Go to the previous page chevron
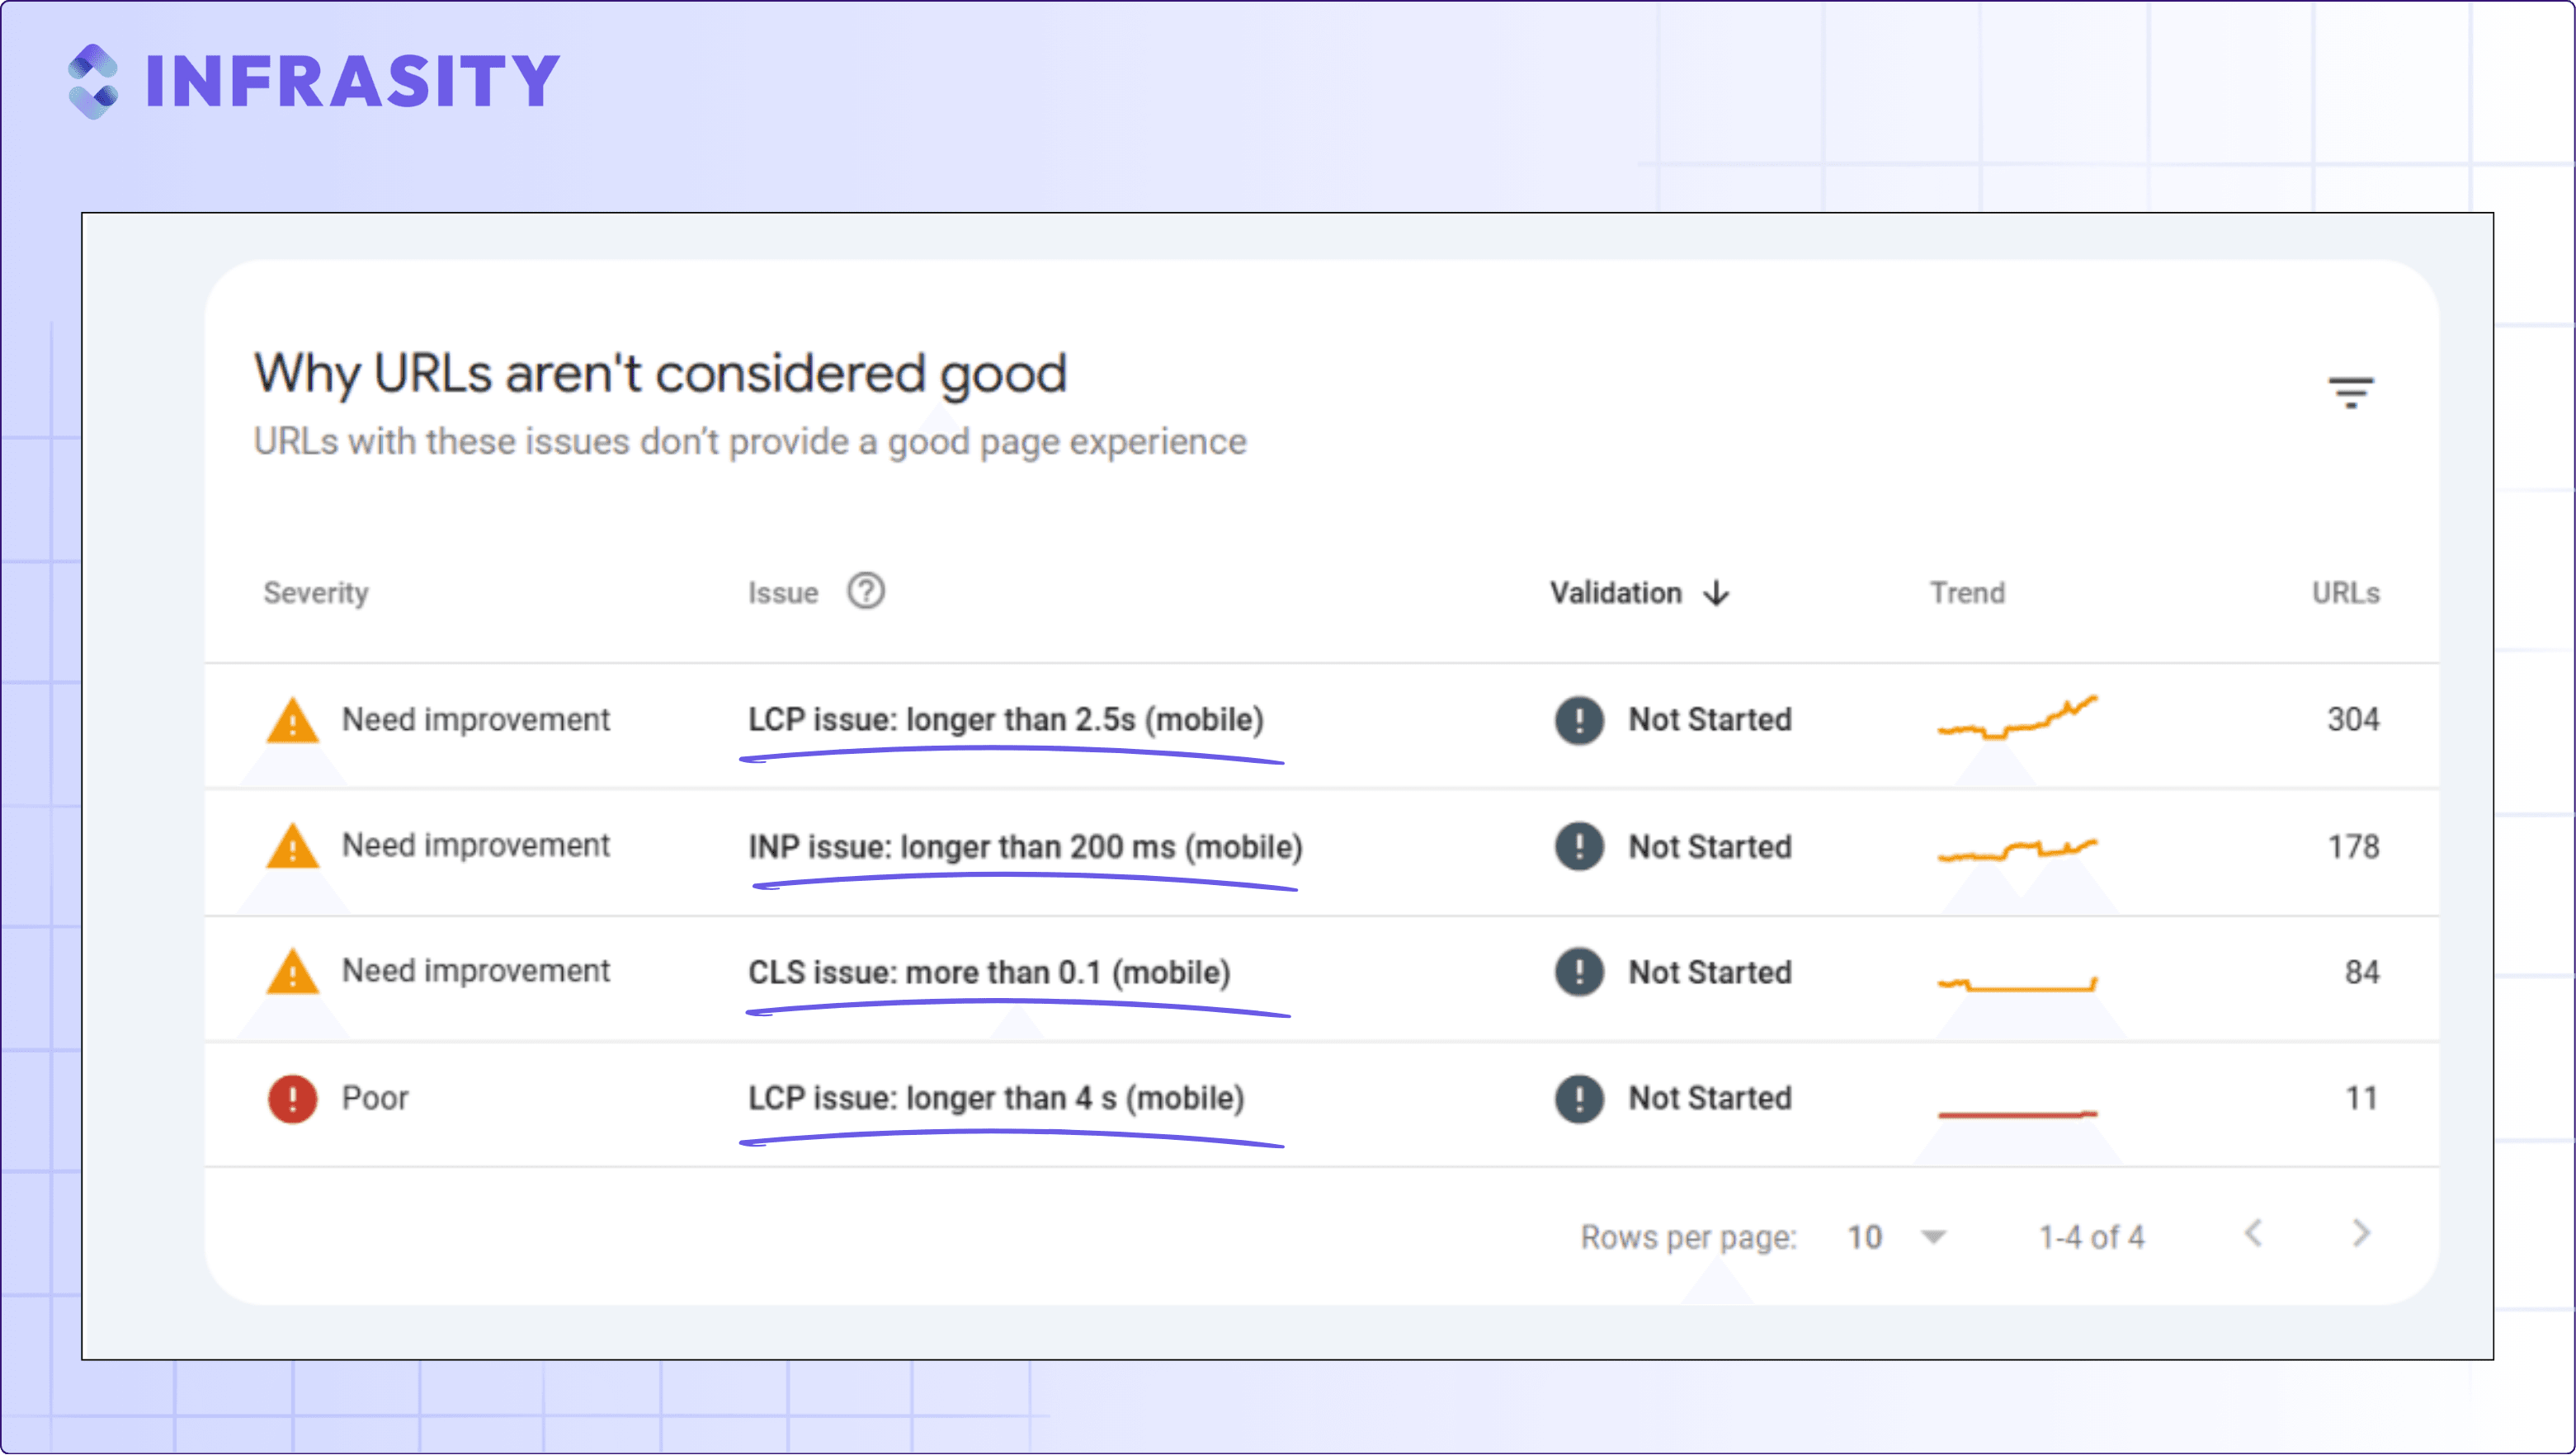This screenshot has height=1455, width=2576. coord(2253,1234)
